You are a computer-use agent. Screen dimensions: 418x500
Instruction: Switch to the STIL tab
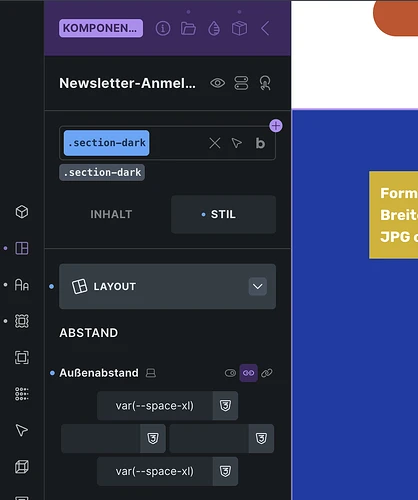coord(223,214)
